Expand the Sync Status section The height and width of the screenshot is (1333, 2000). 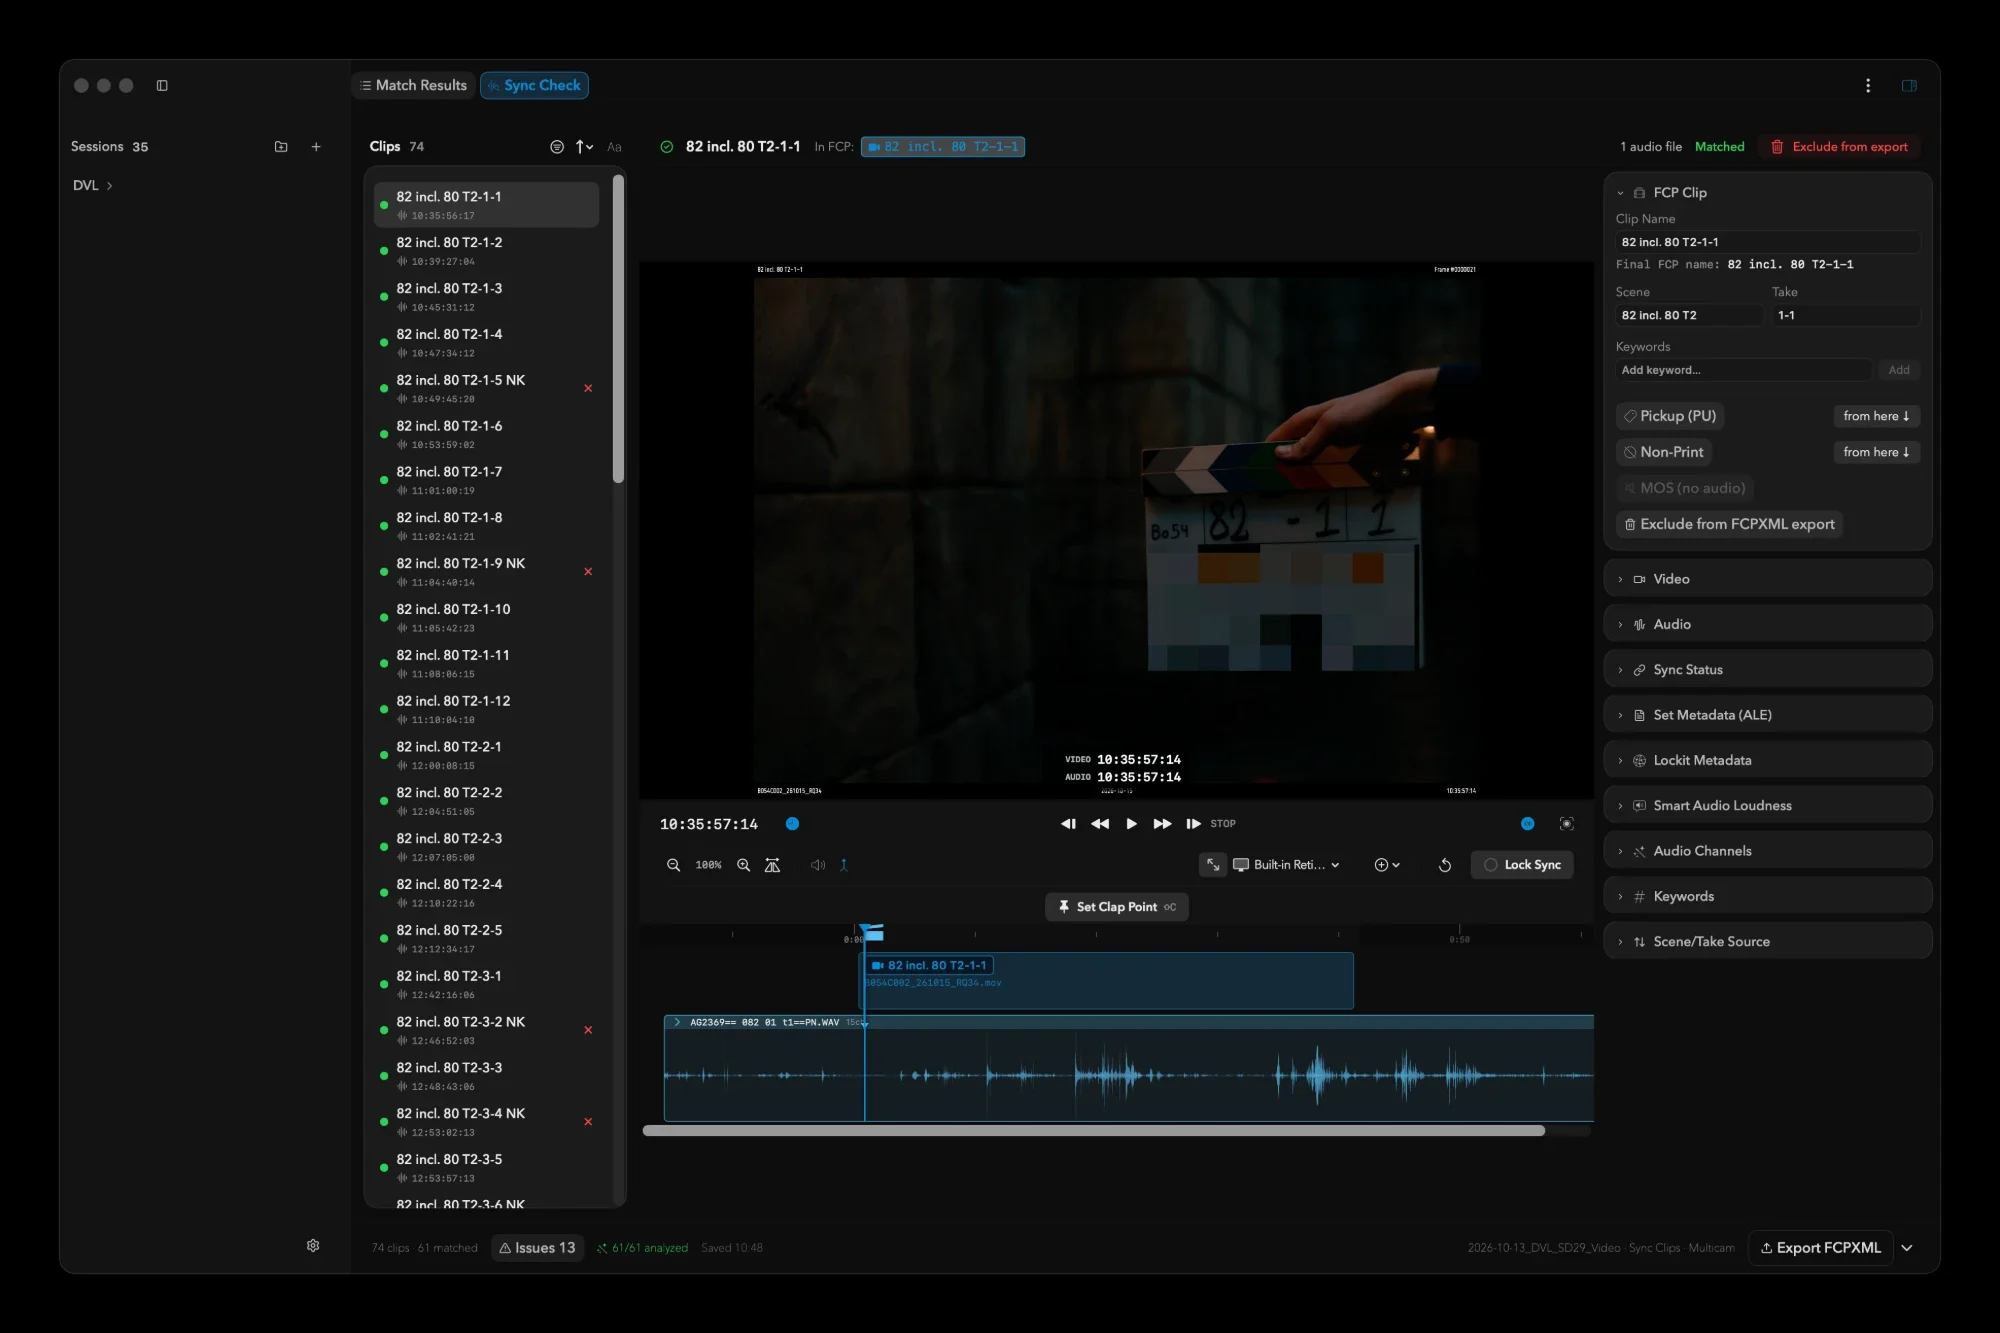1767,670
